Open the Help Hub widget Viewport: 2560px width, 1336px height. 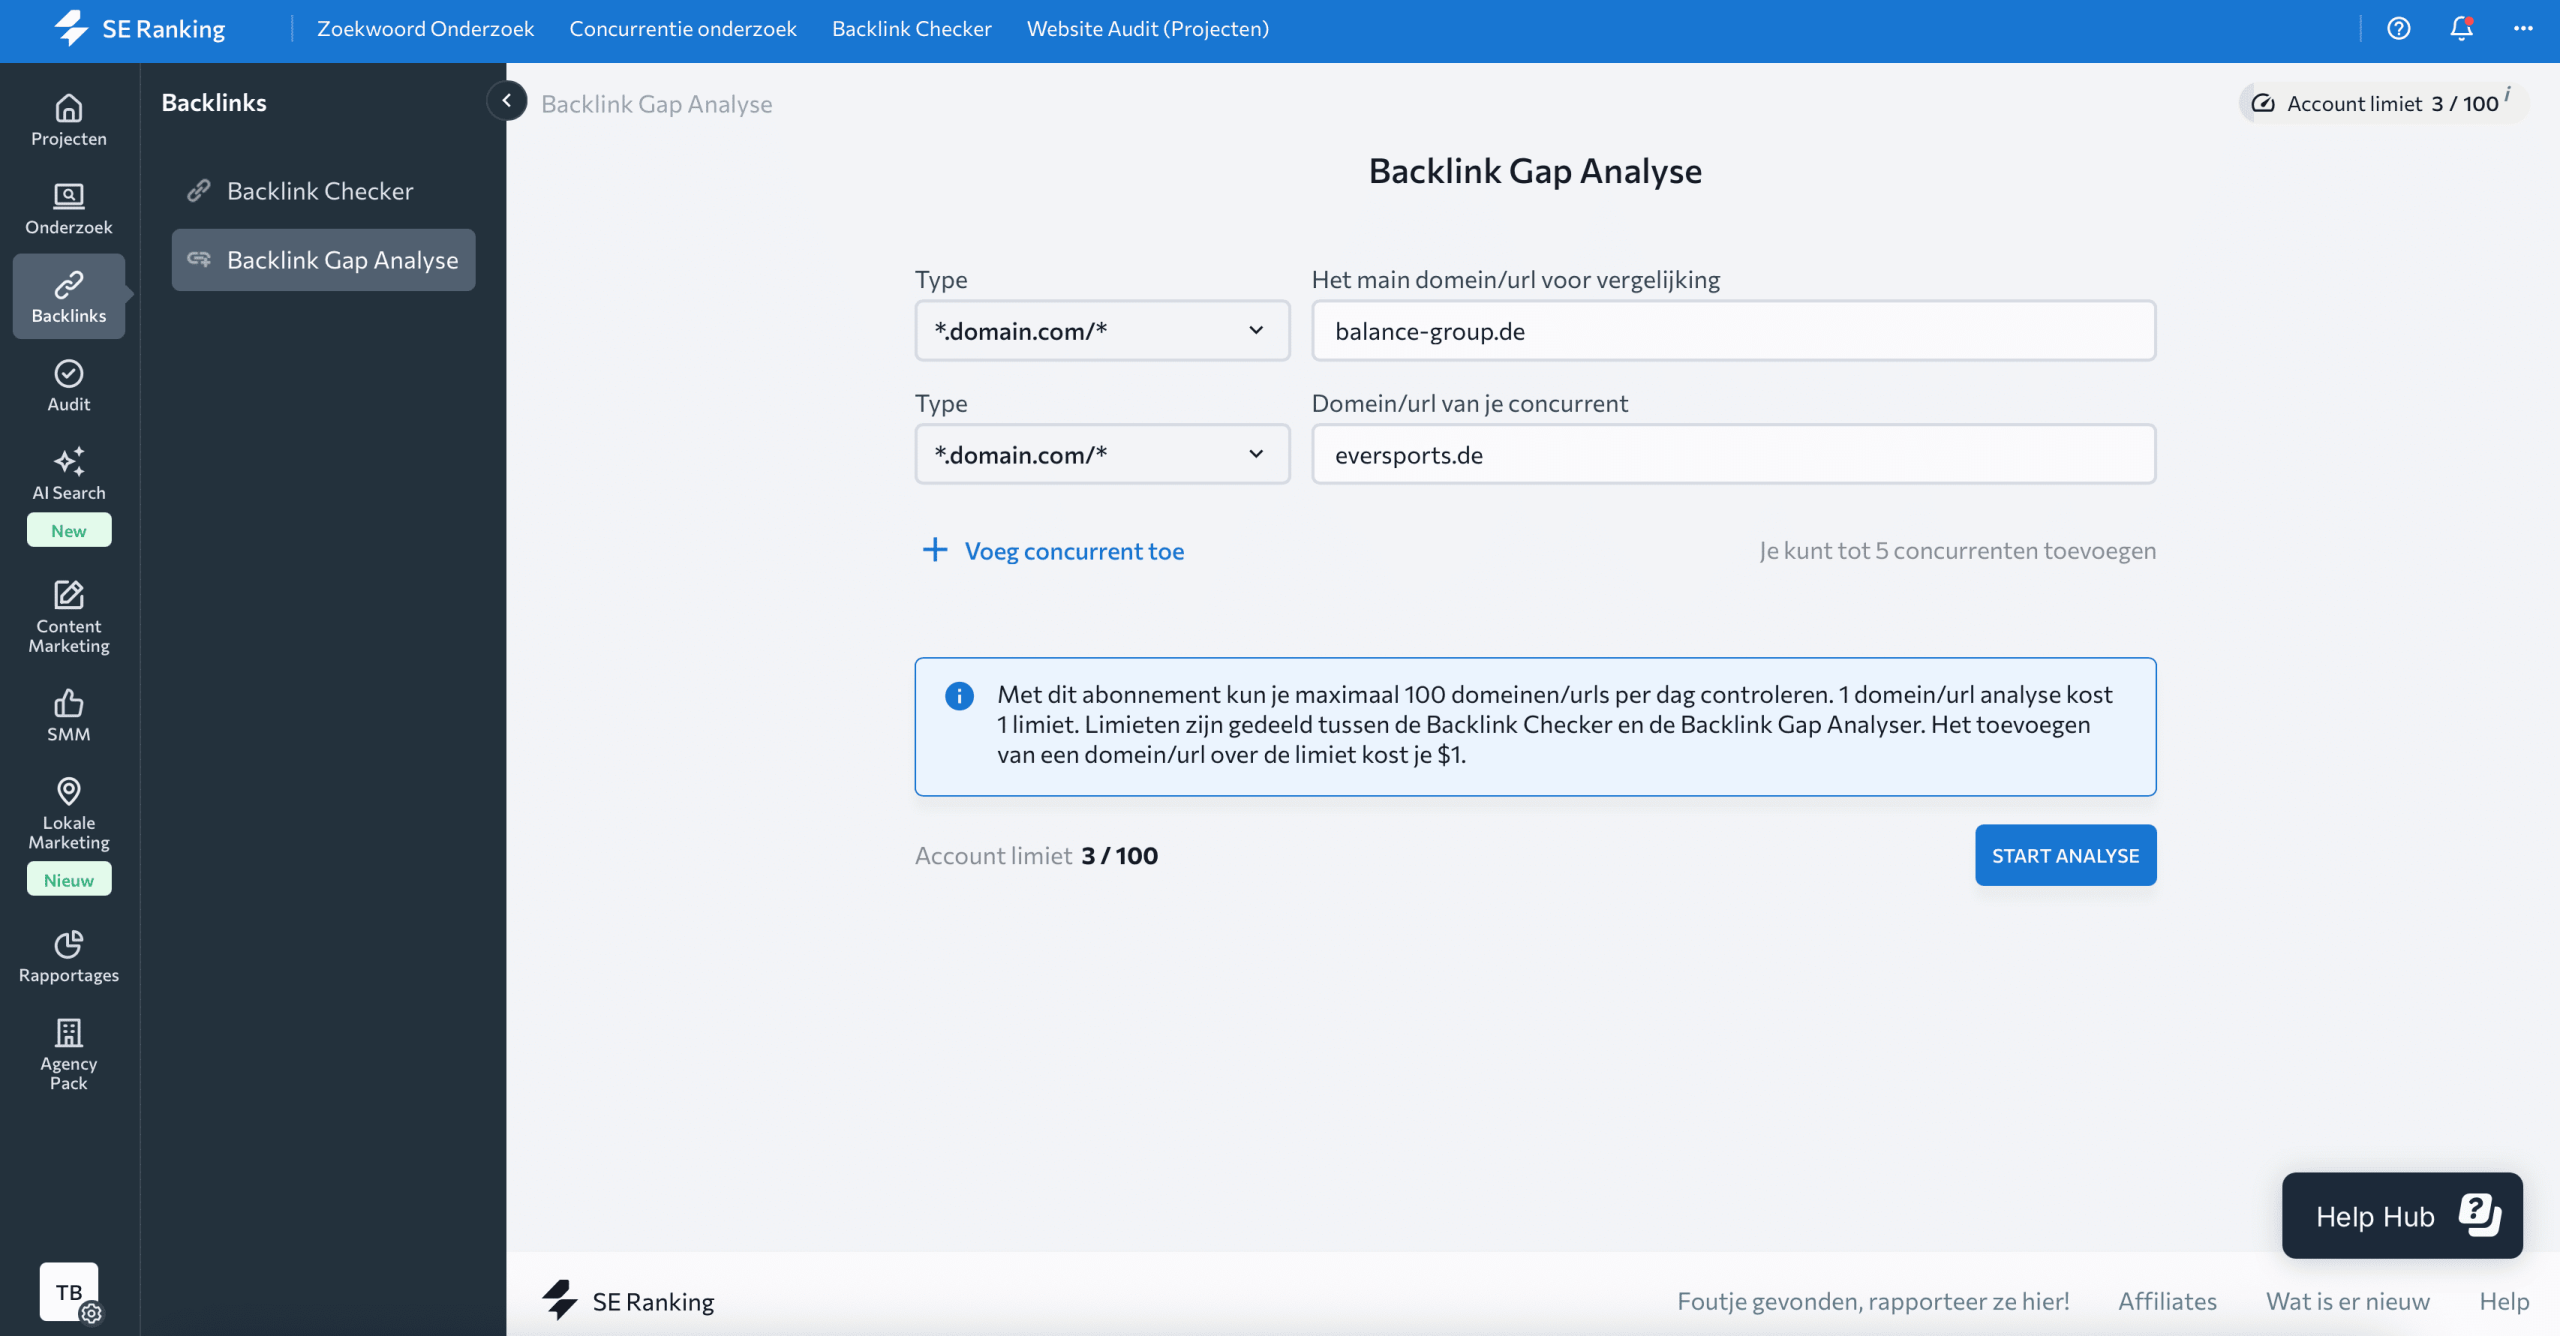[2402, 1215]
